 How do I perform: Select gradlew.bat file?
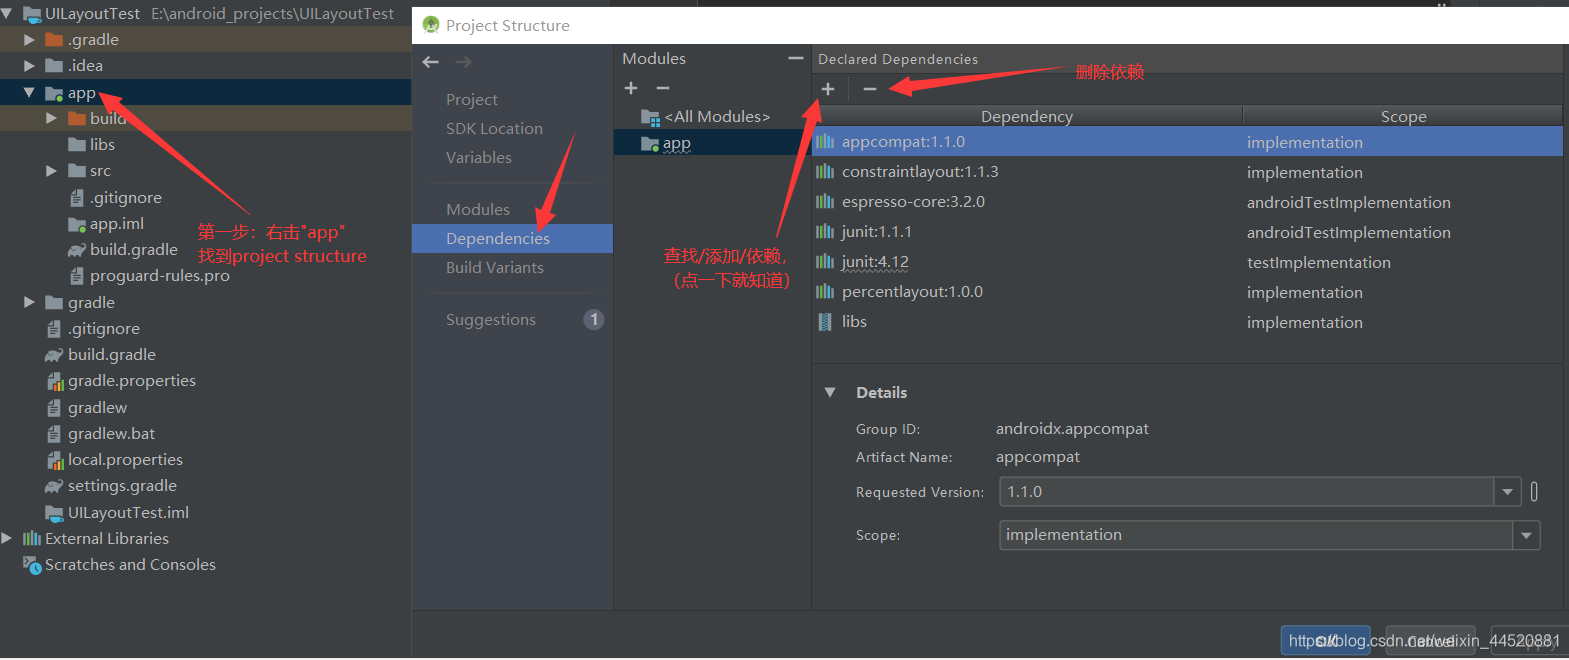tap(111, 434)
